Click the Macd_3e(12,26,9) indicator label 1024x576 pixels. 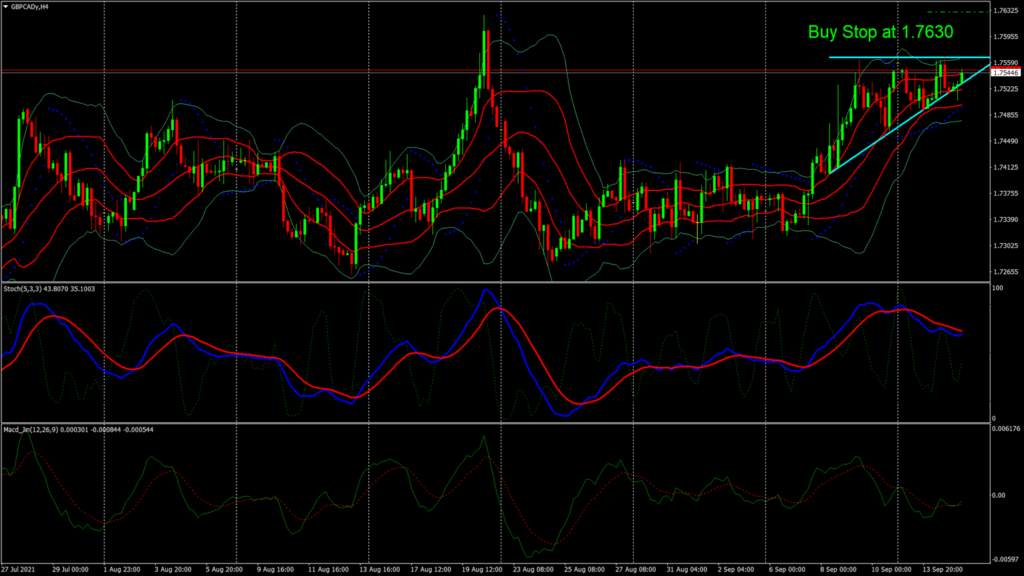tap(78, 430)
